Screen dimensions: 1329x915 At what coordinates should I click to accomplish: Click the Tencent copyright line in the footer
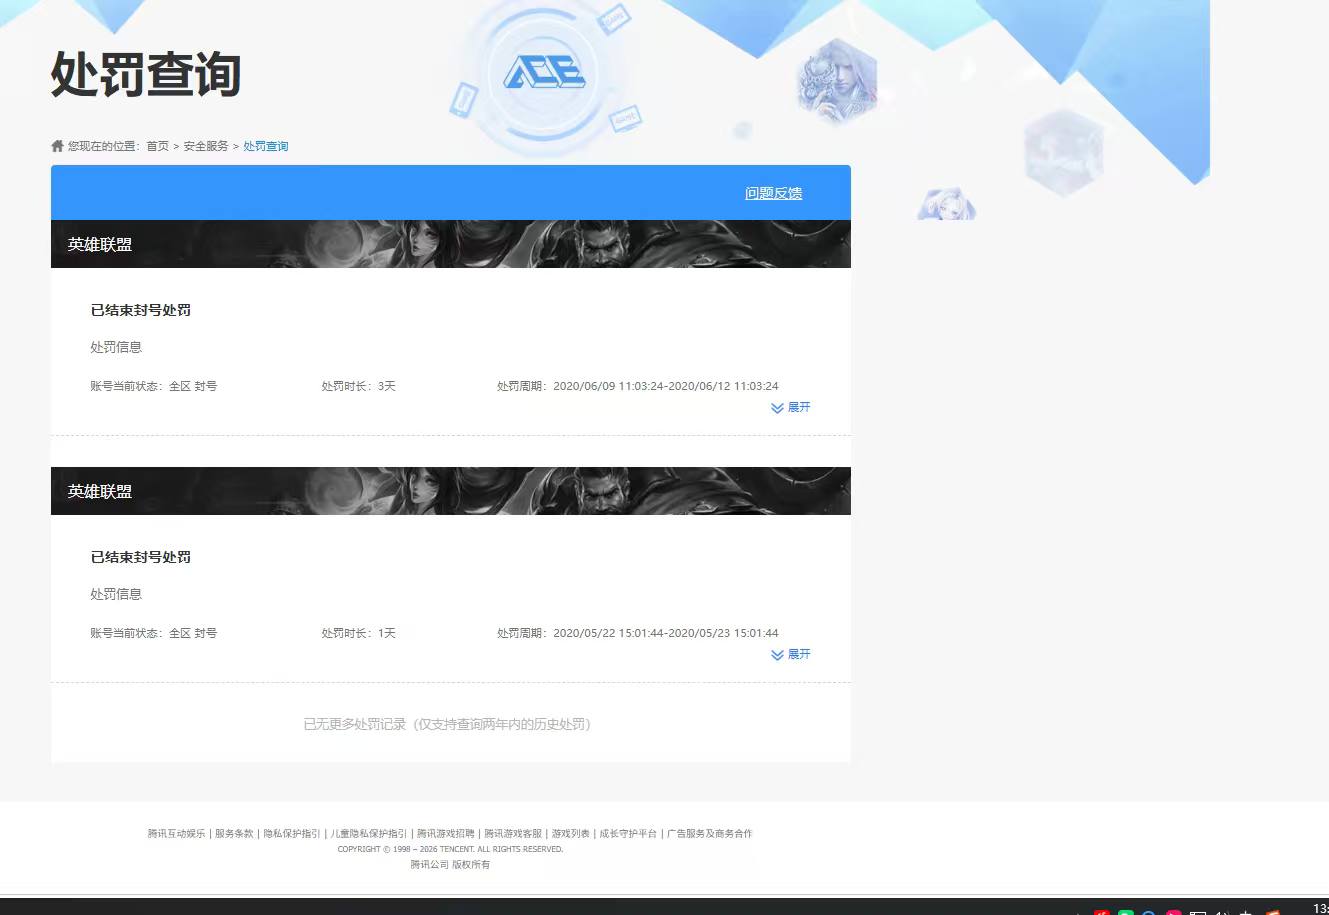pos(450,849)
